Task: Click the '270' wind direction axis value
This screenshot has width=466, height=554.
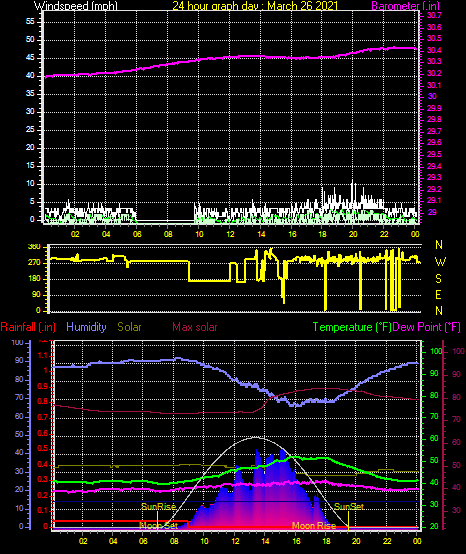Action: point(34,263)
